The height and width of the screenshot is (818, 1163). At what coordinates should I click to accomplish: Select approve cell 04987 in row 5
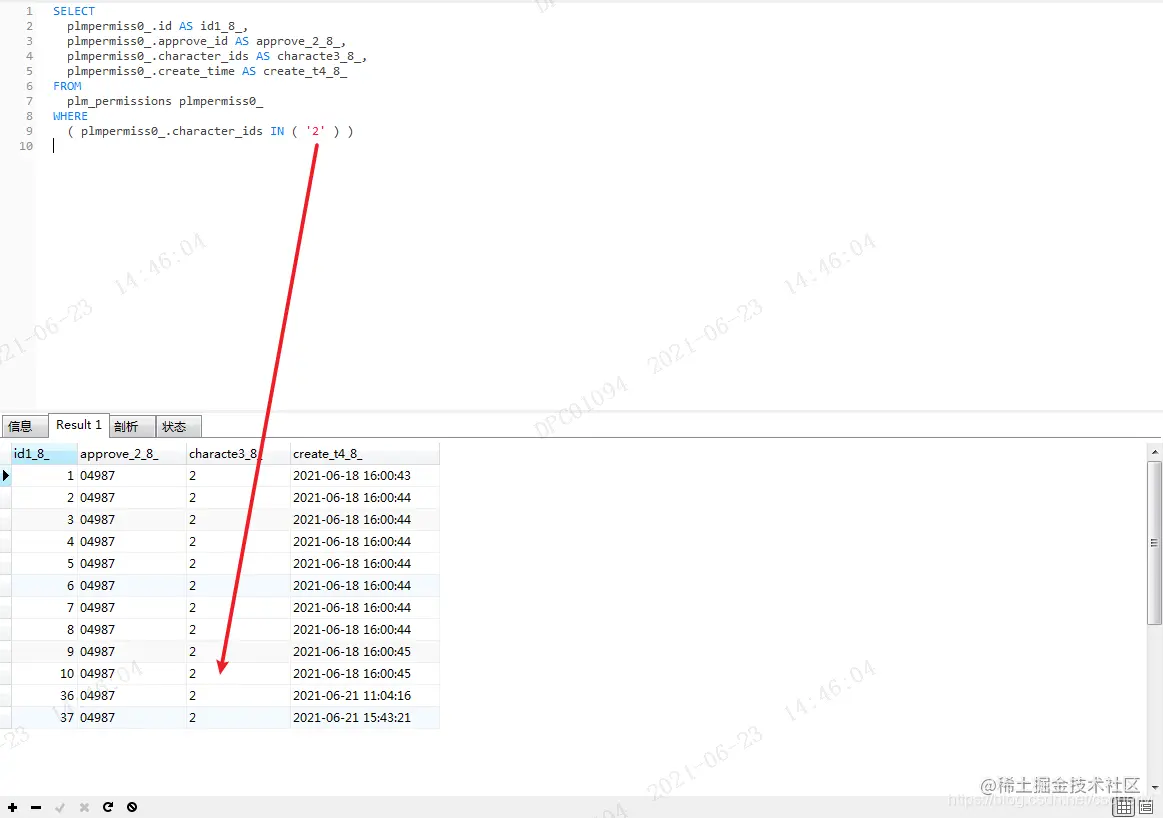[x=131, y=564]
